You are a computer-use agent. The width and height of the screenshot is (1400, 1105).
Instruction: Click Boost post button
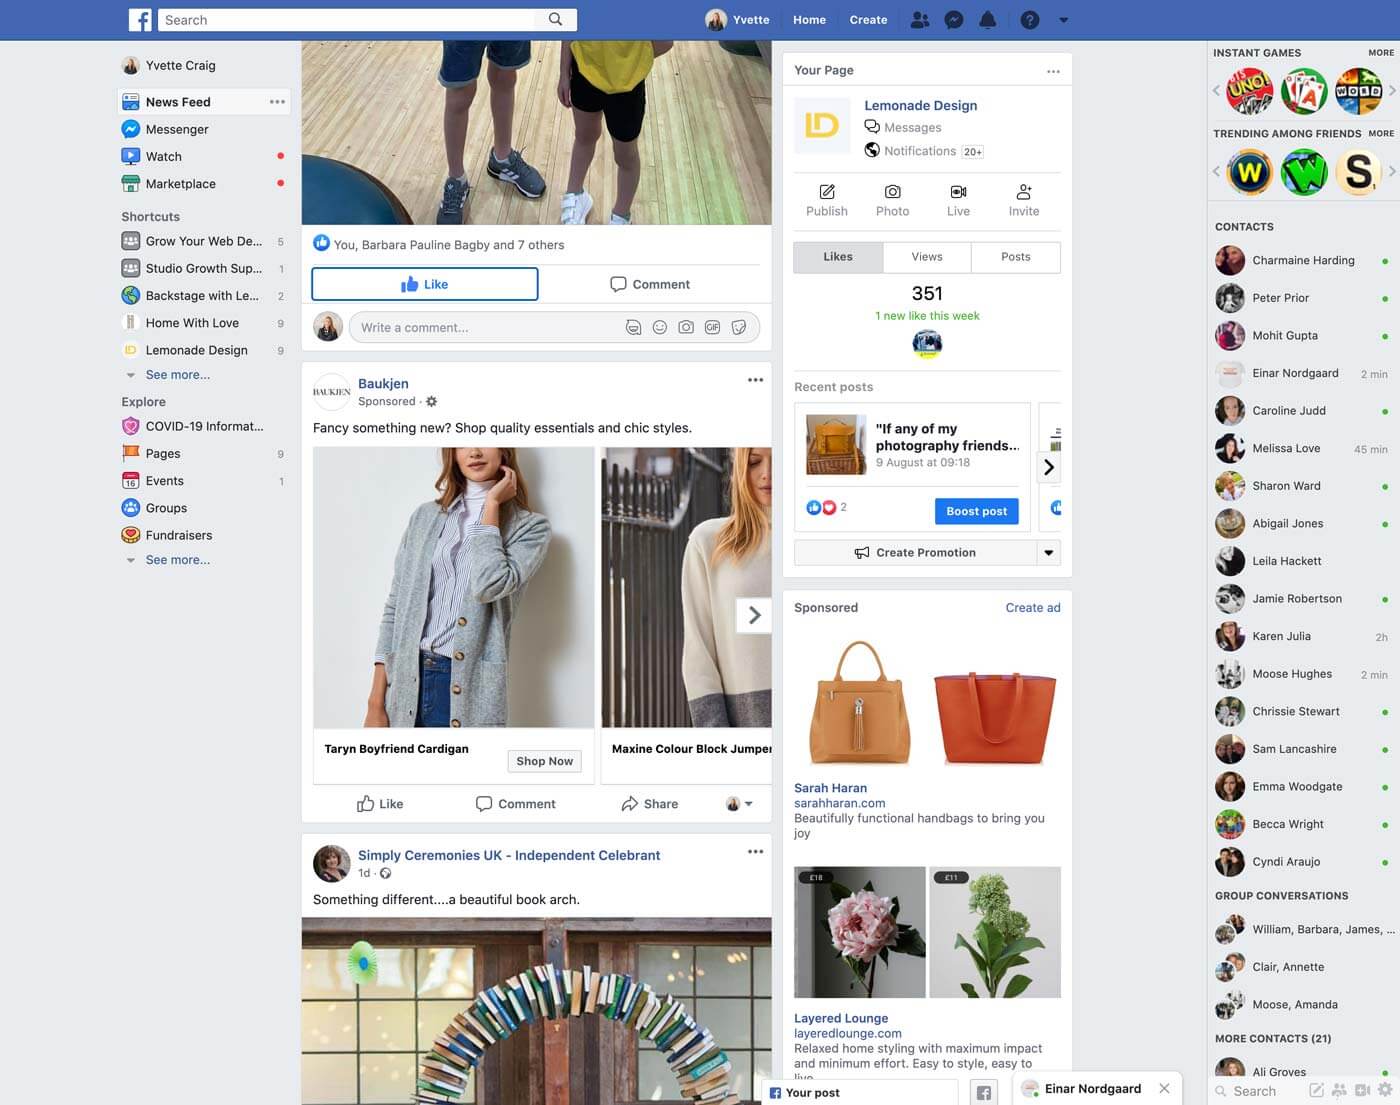[x=976, y=511]
